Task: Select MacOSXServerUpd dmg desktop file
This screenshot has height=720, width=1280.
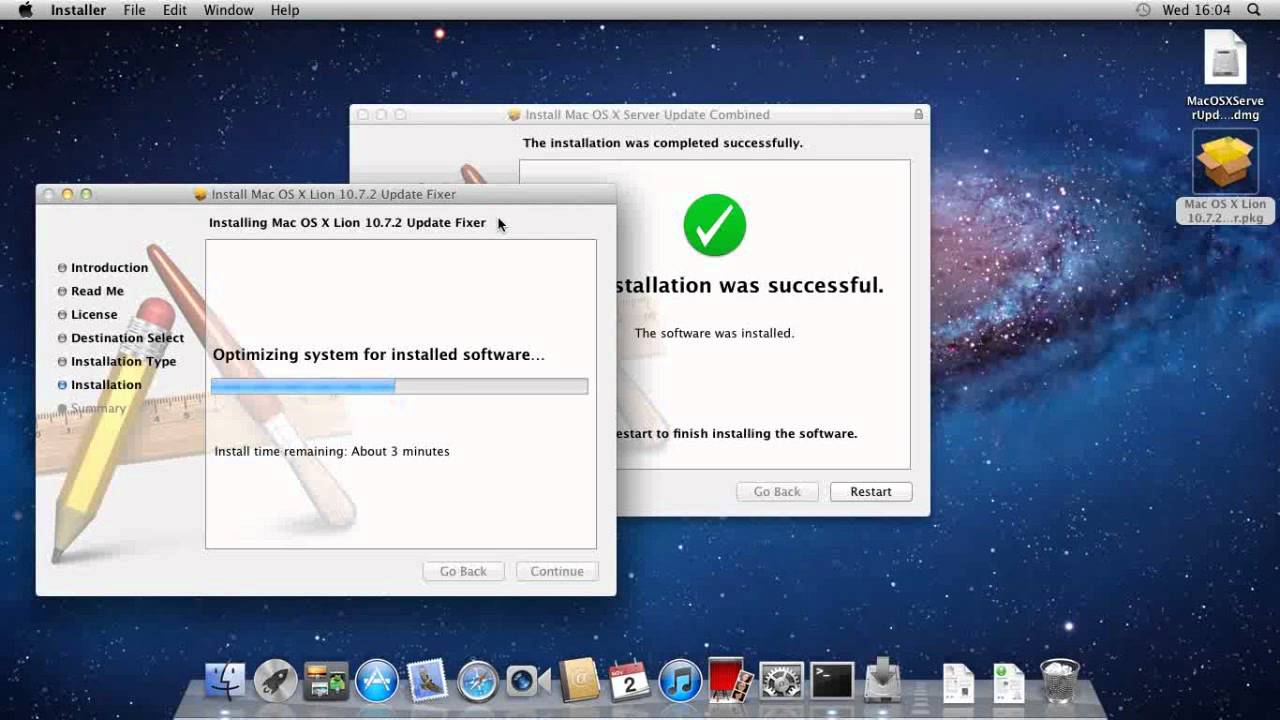Action: coord(1225,75)
